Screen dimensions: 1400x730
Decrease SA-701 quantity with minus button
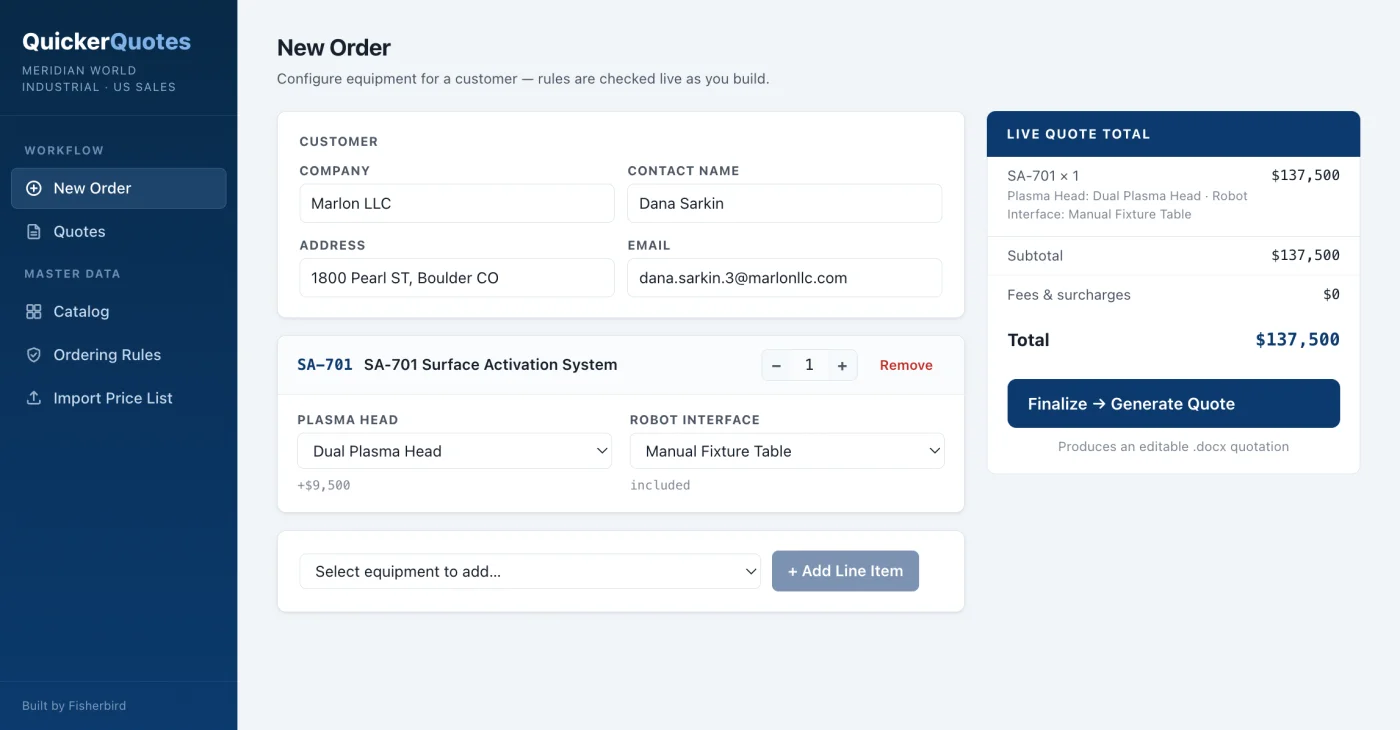click(776, 366)
